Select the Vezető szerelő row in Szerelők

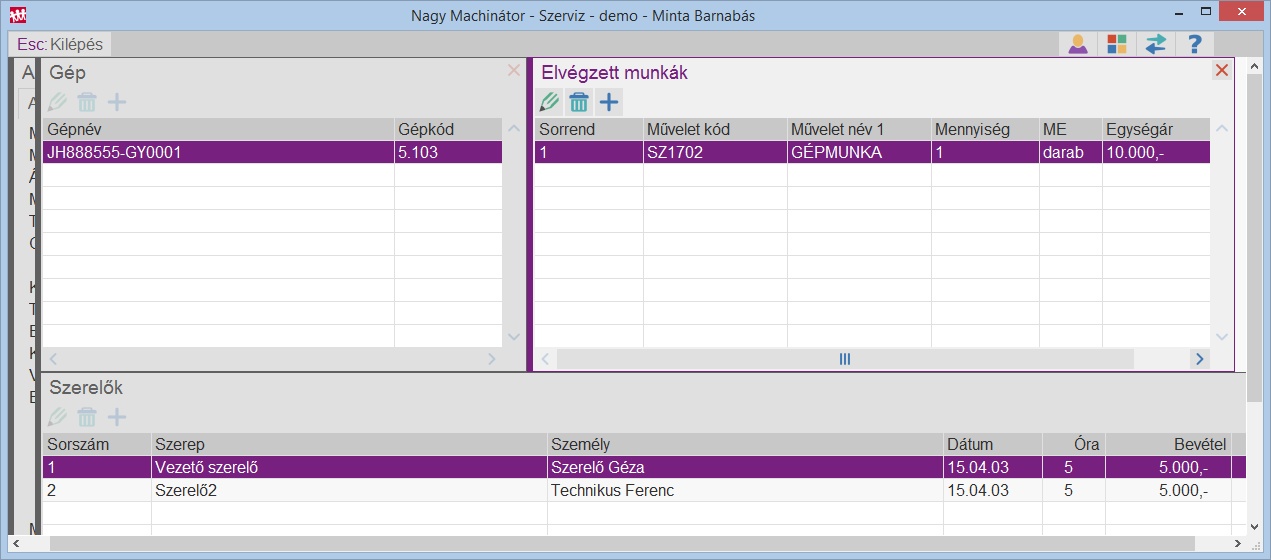350,467
